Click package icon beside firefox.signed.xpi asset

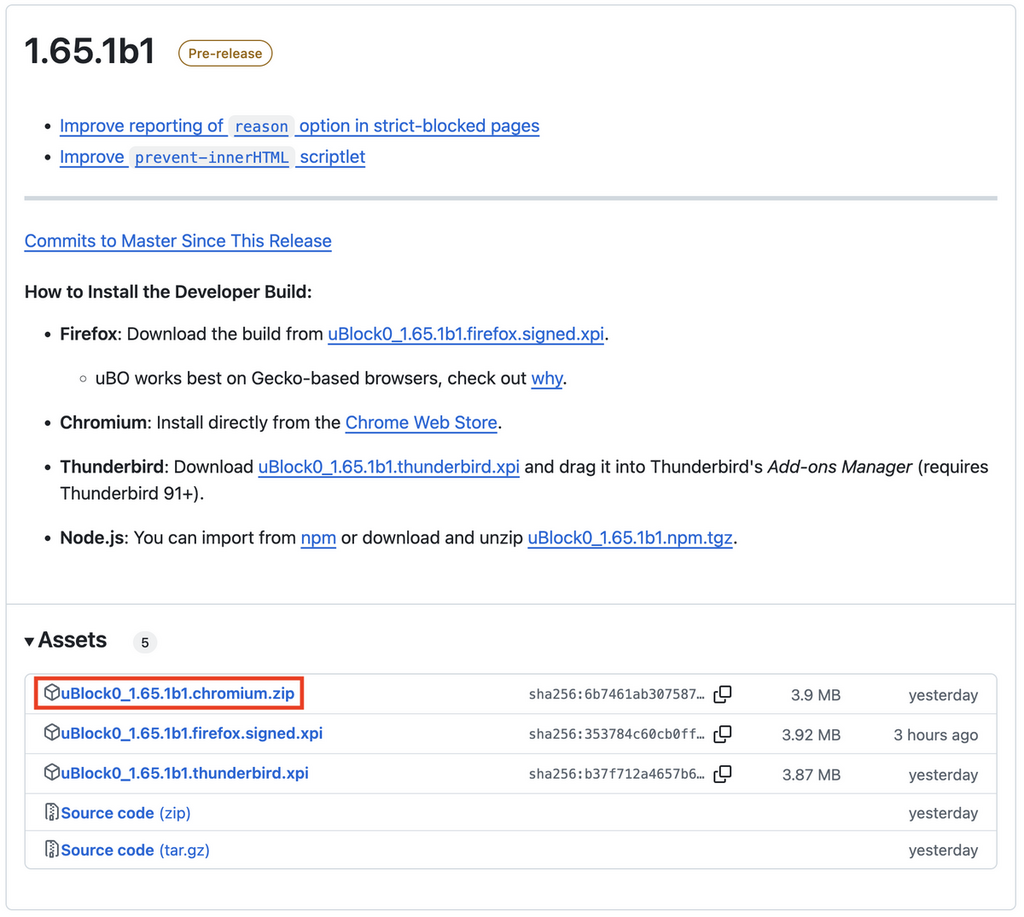click(52, 732)
